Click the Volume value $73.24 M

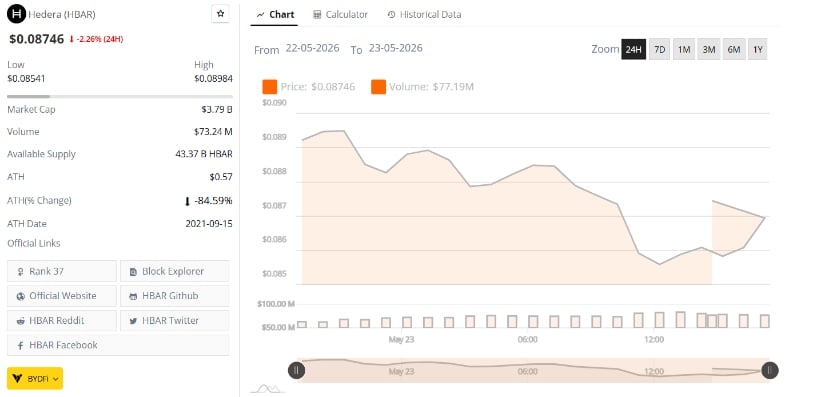213,132
